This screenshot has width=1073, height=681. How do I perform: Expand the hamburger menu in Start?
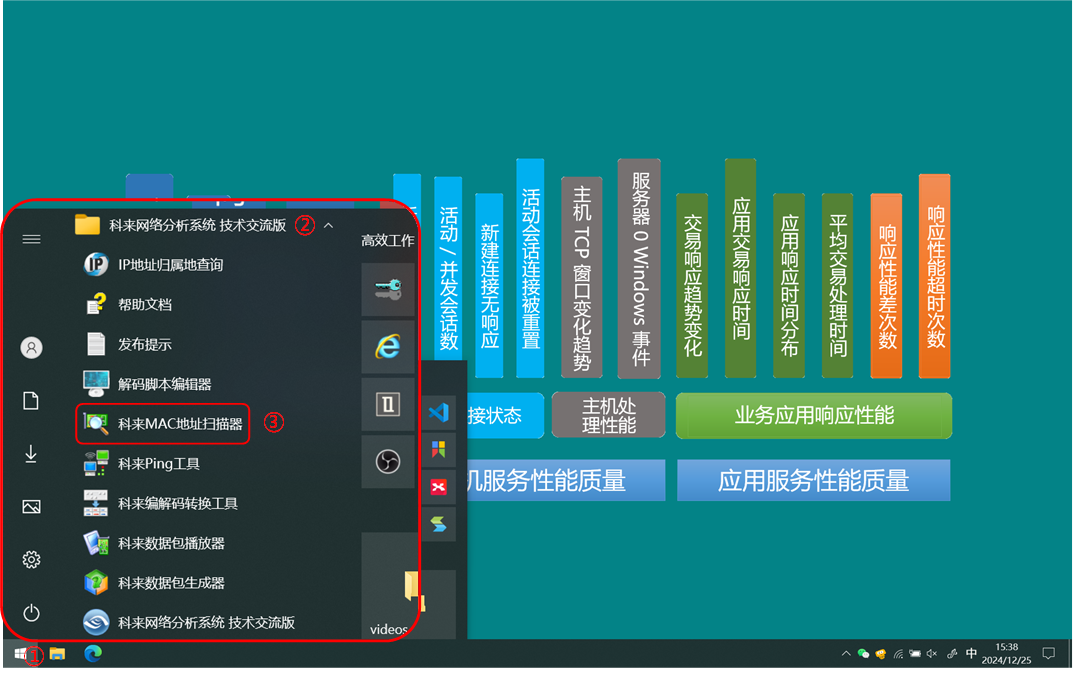tap(31, 238)
